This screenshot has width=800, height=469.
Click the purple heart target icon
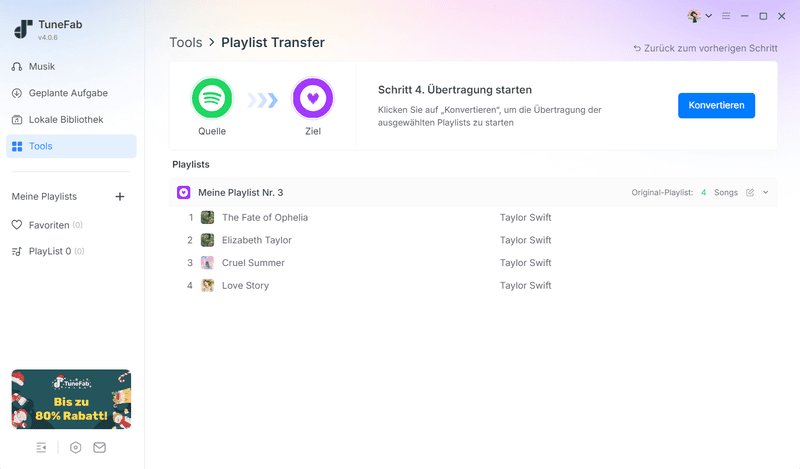pyautogui.click(x=312, y=99)
